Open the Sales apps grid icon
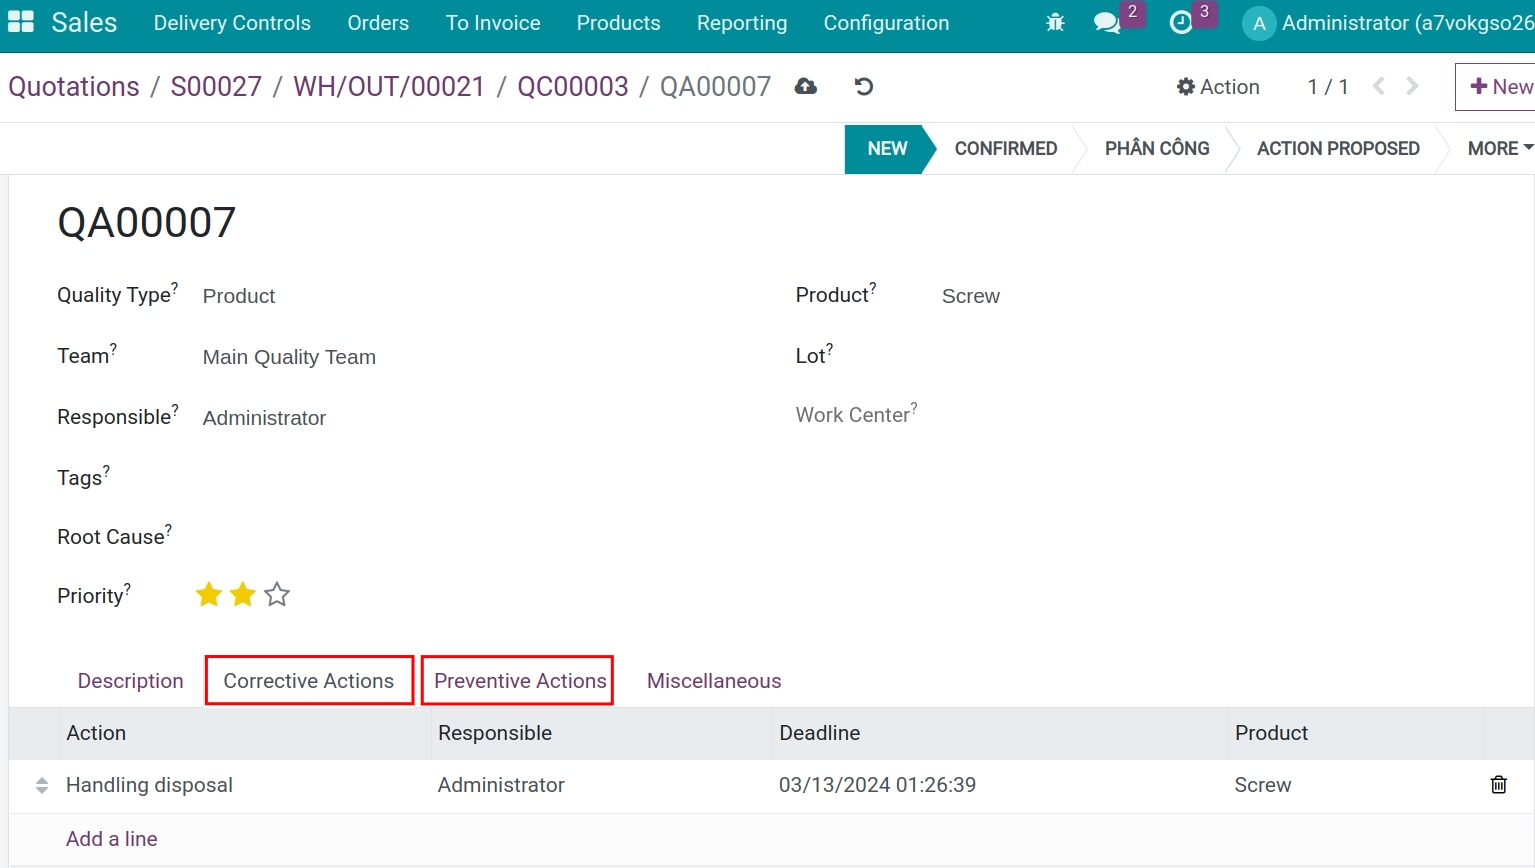Image resolution: width=1535 pixels, height=868 pixels. tap(19, 20)
